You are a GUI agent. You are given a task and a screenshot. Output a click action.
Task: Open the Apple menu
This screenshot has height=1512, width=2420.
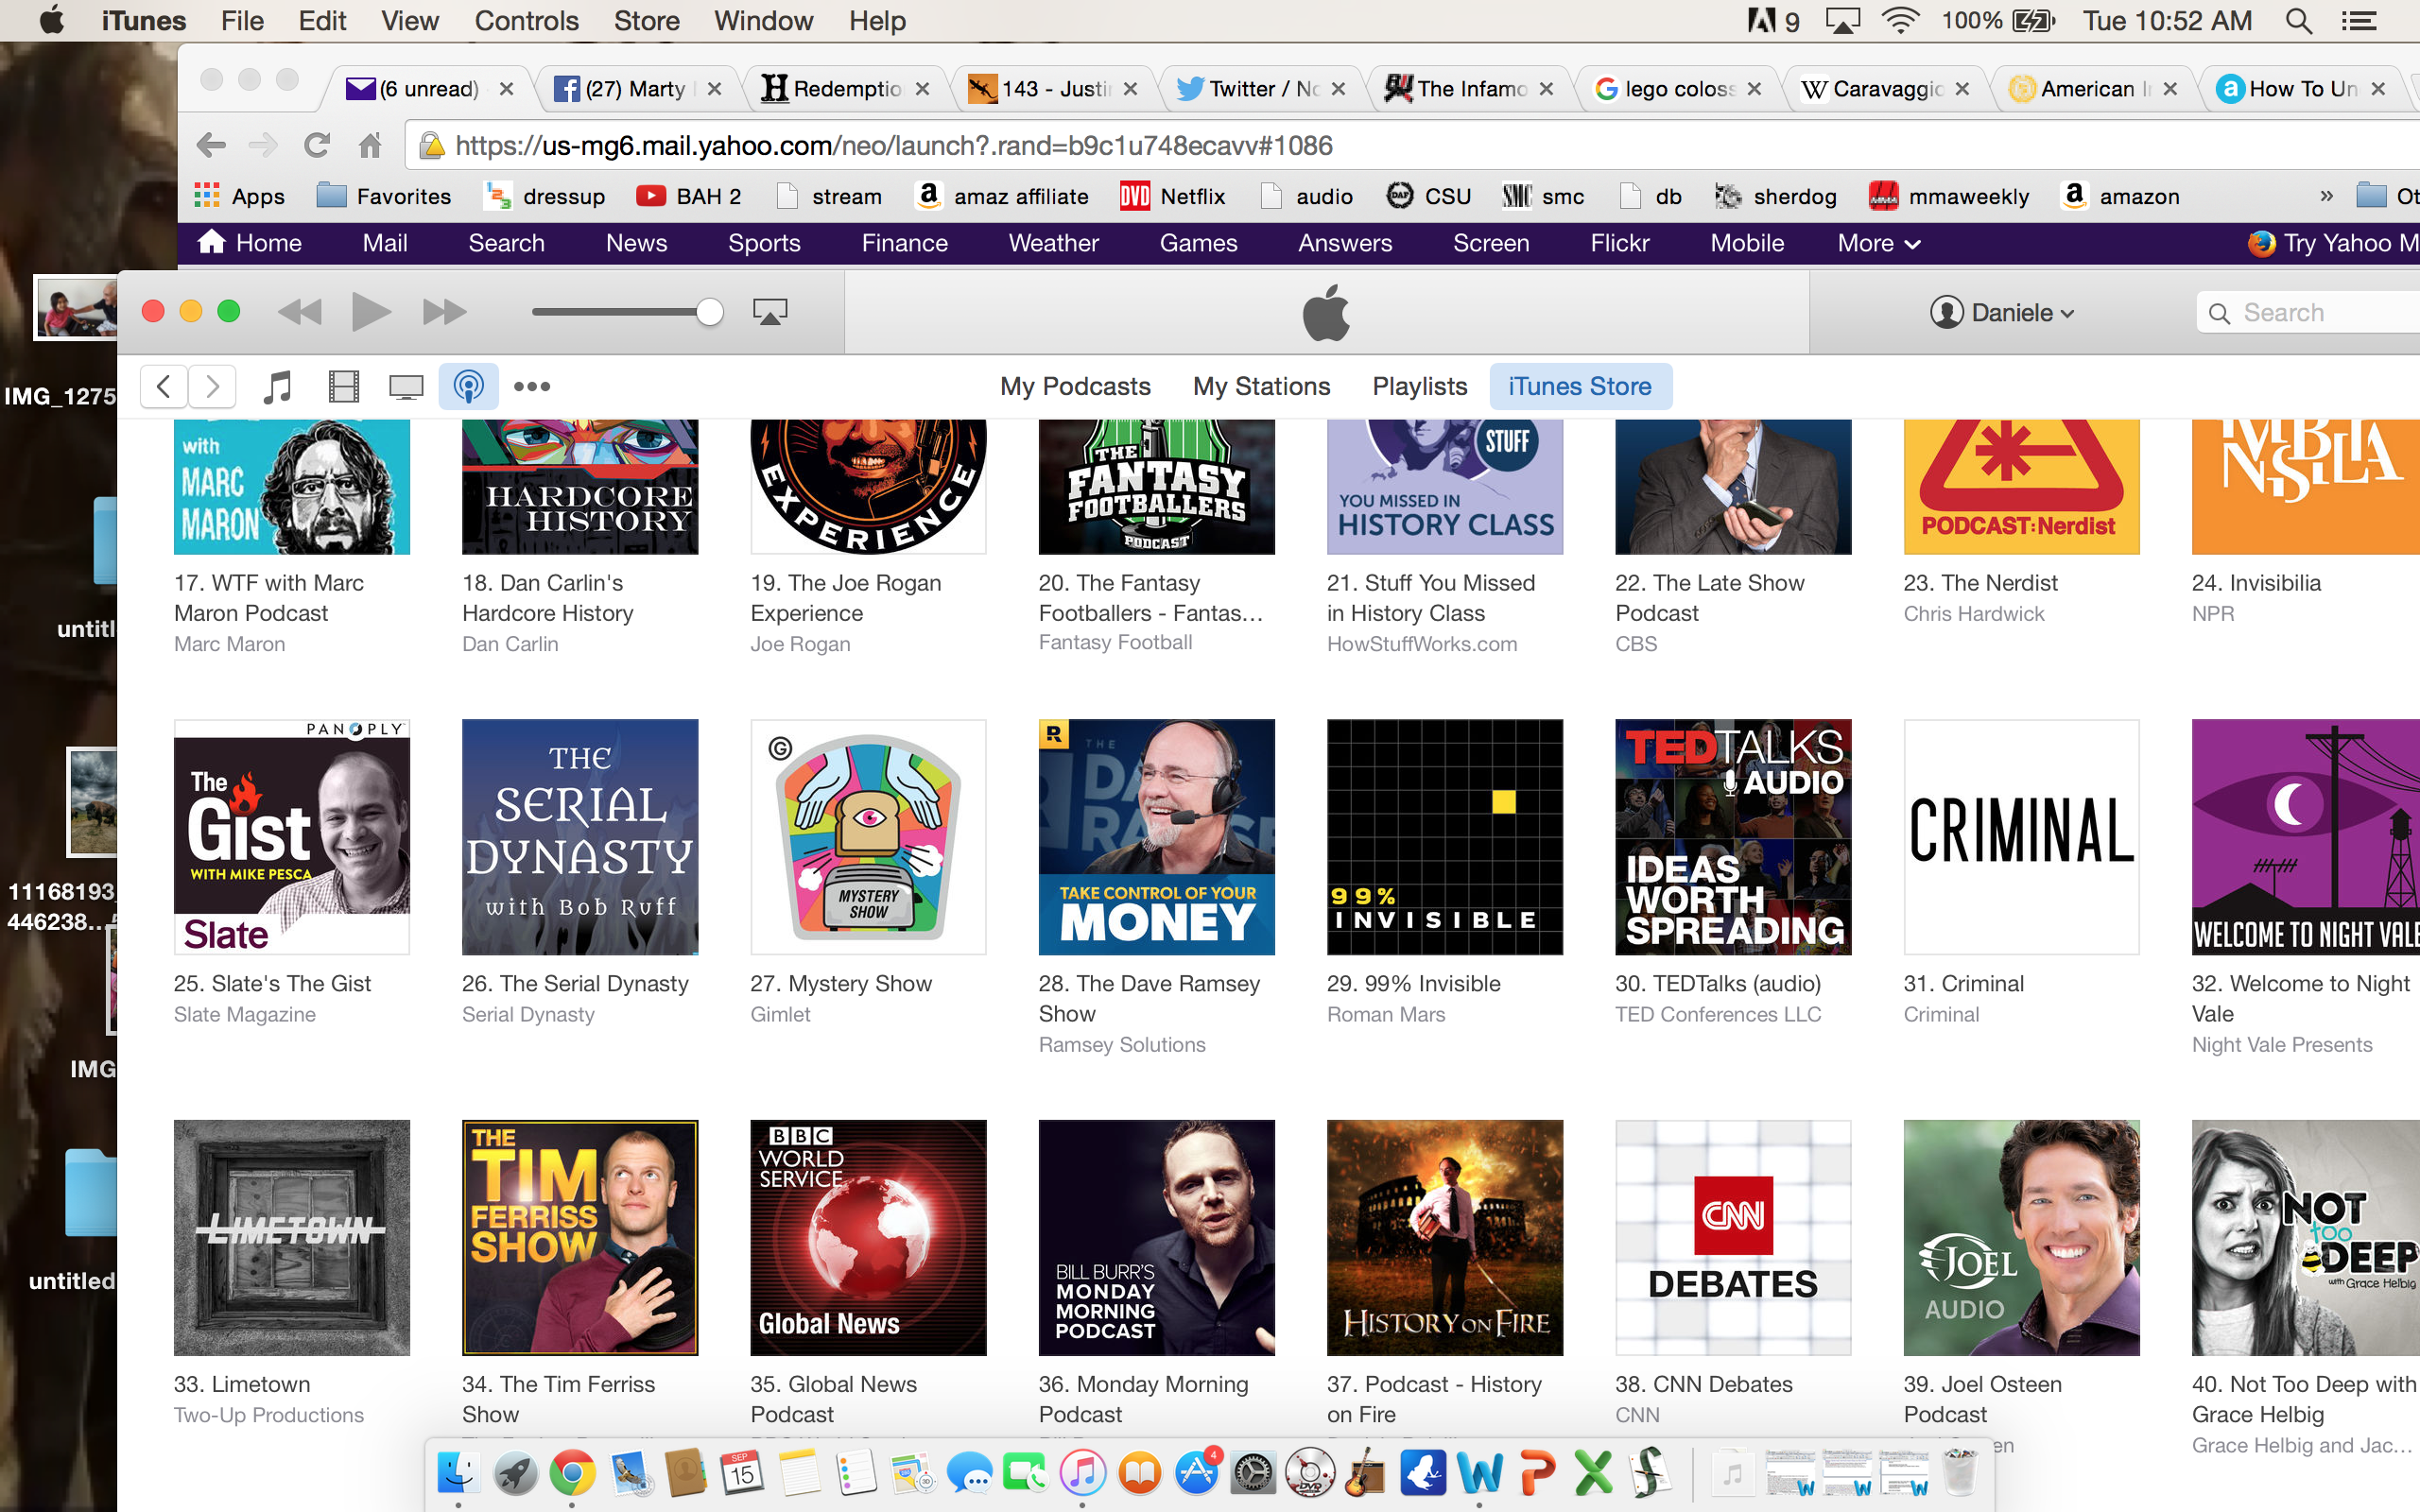[x=51, y=21]
